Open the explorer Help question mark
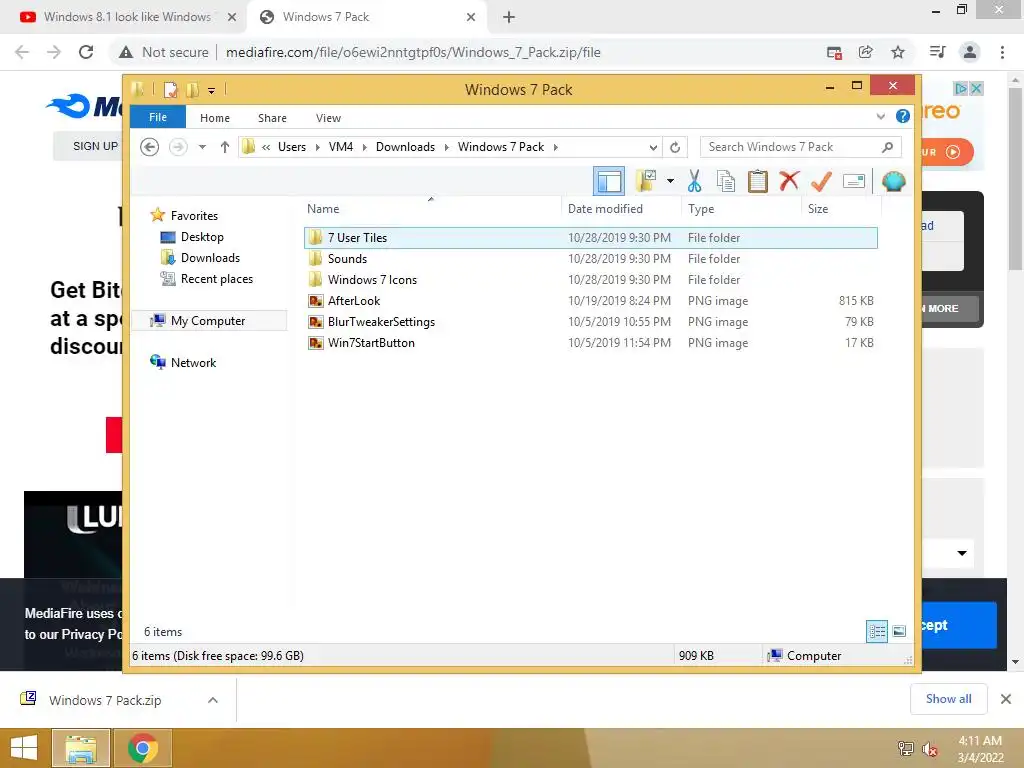This screenshot has width=1024, height=768. (903, 116)
